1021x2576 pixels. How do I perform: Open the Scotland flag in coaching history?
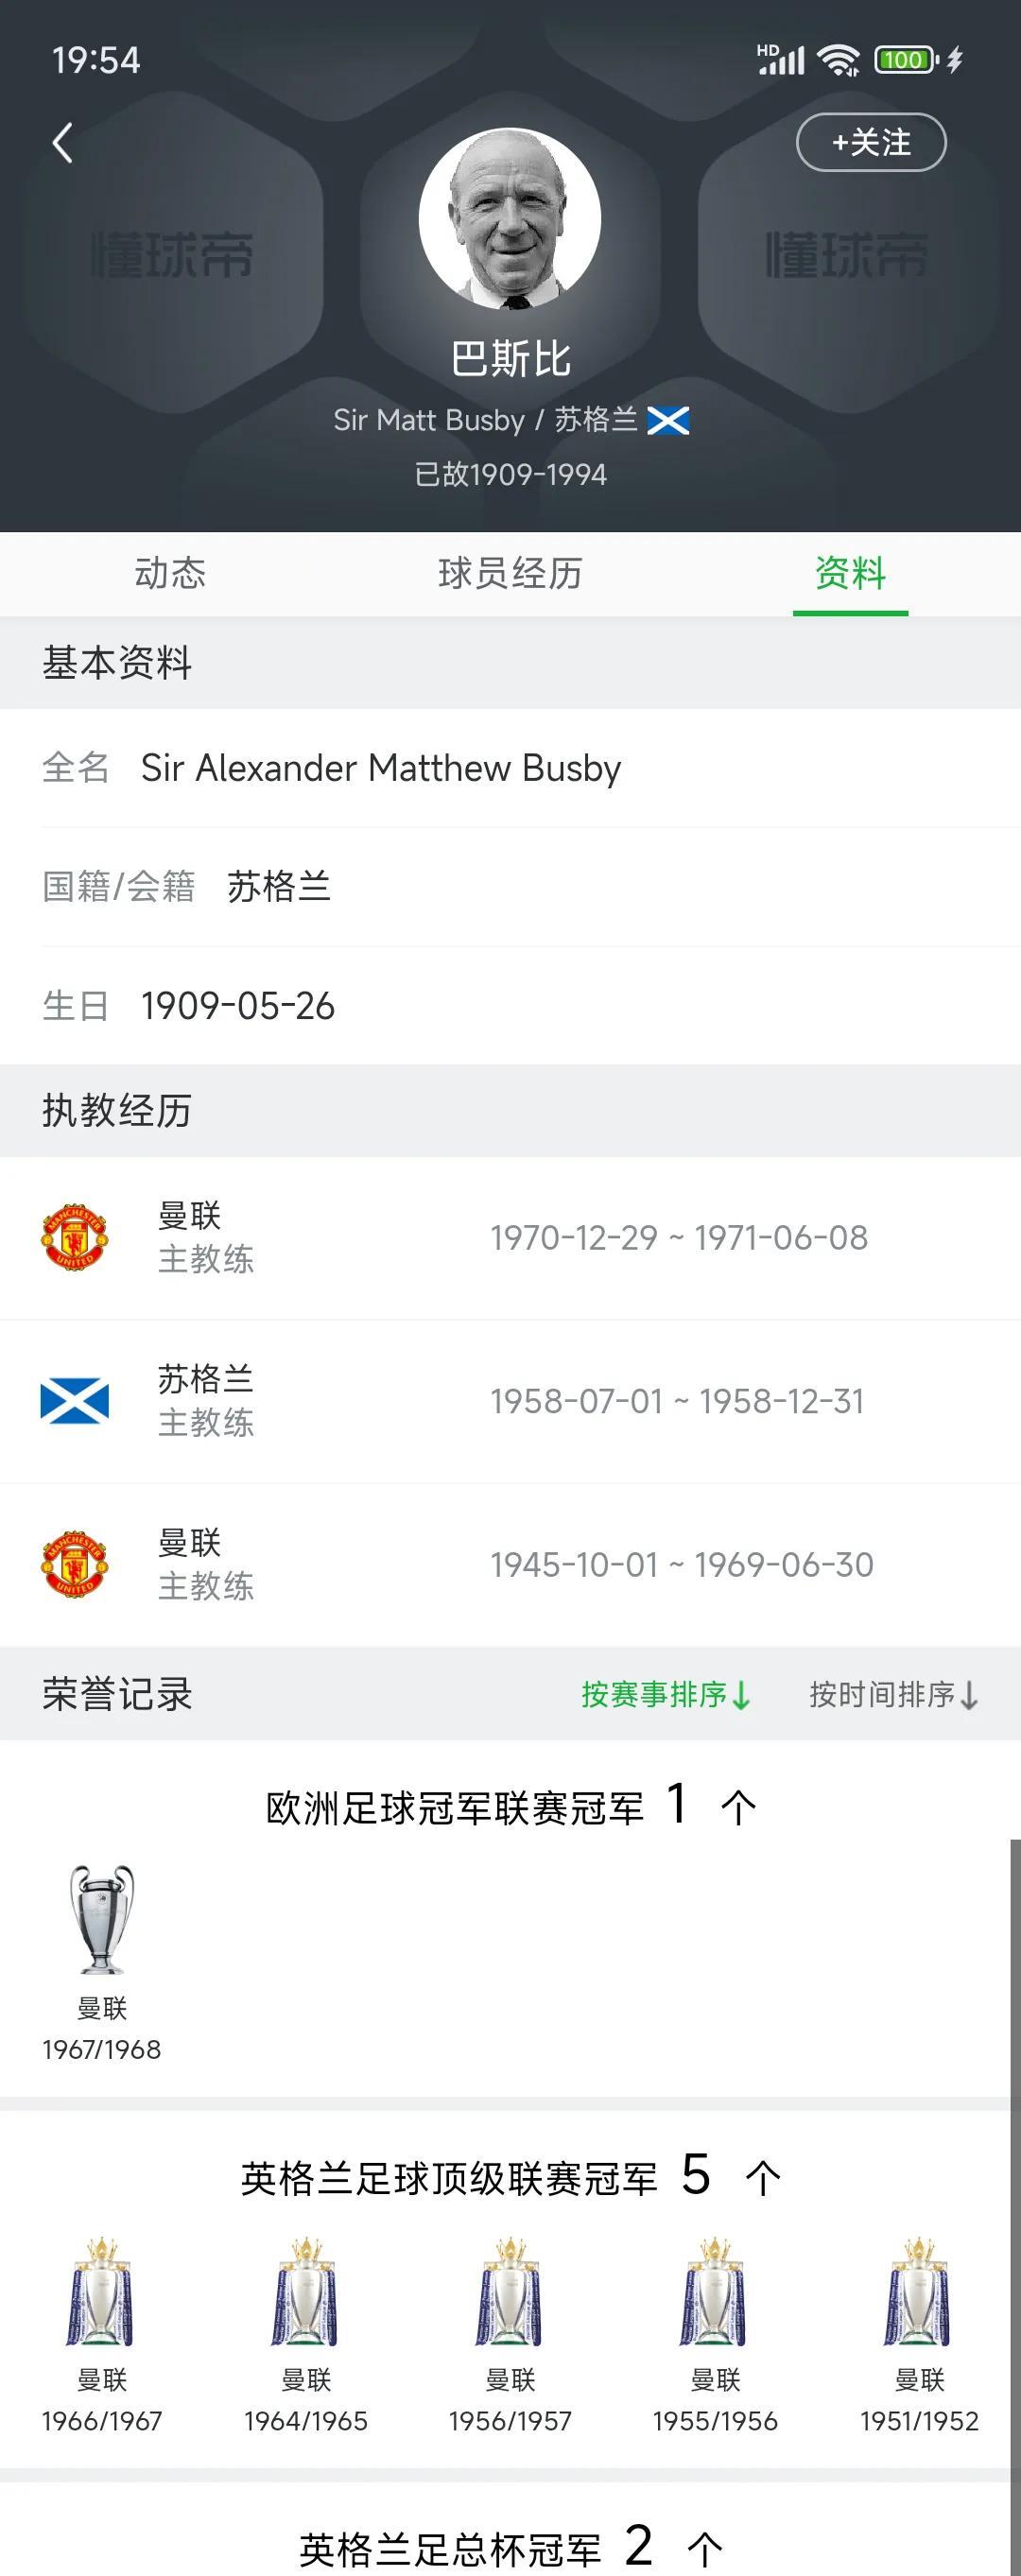coord(74,1400)
